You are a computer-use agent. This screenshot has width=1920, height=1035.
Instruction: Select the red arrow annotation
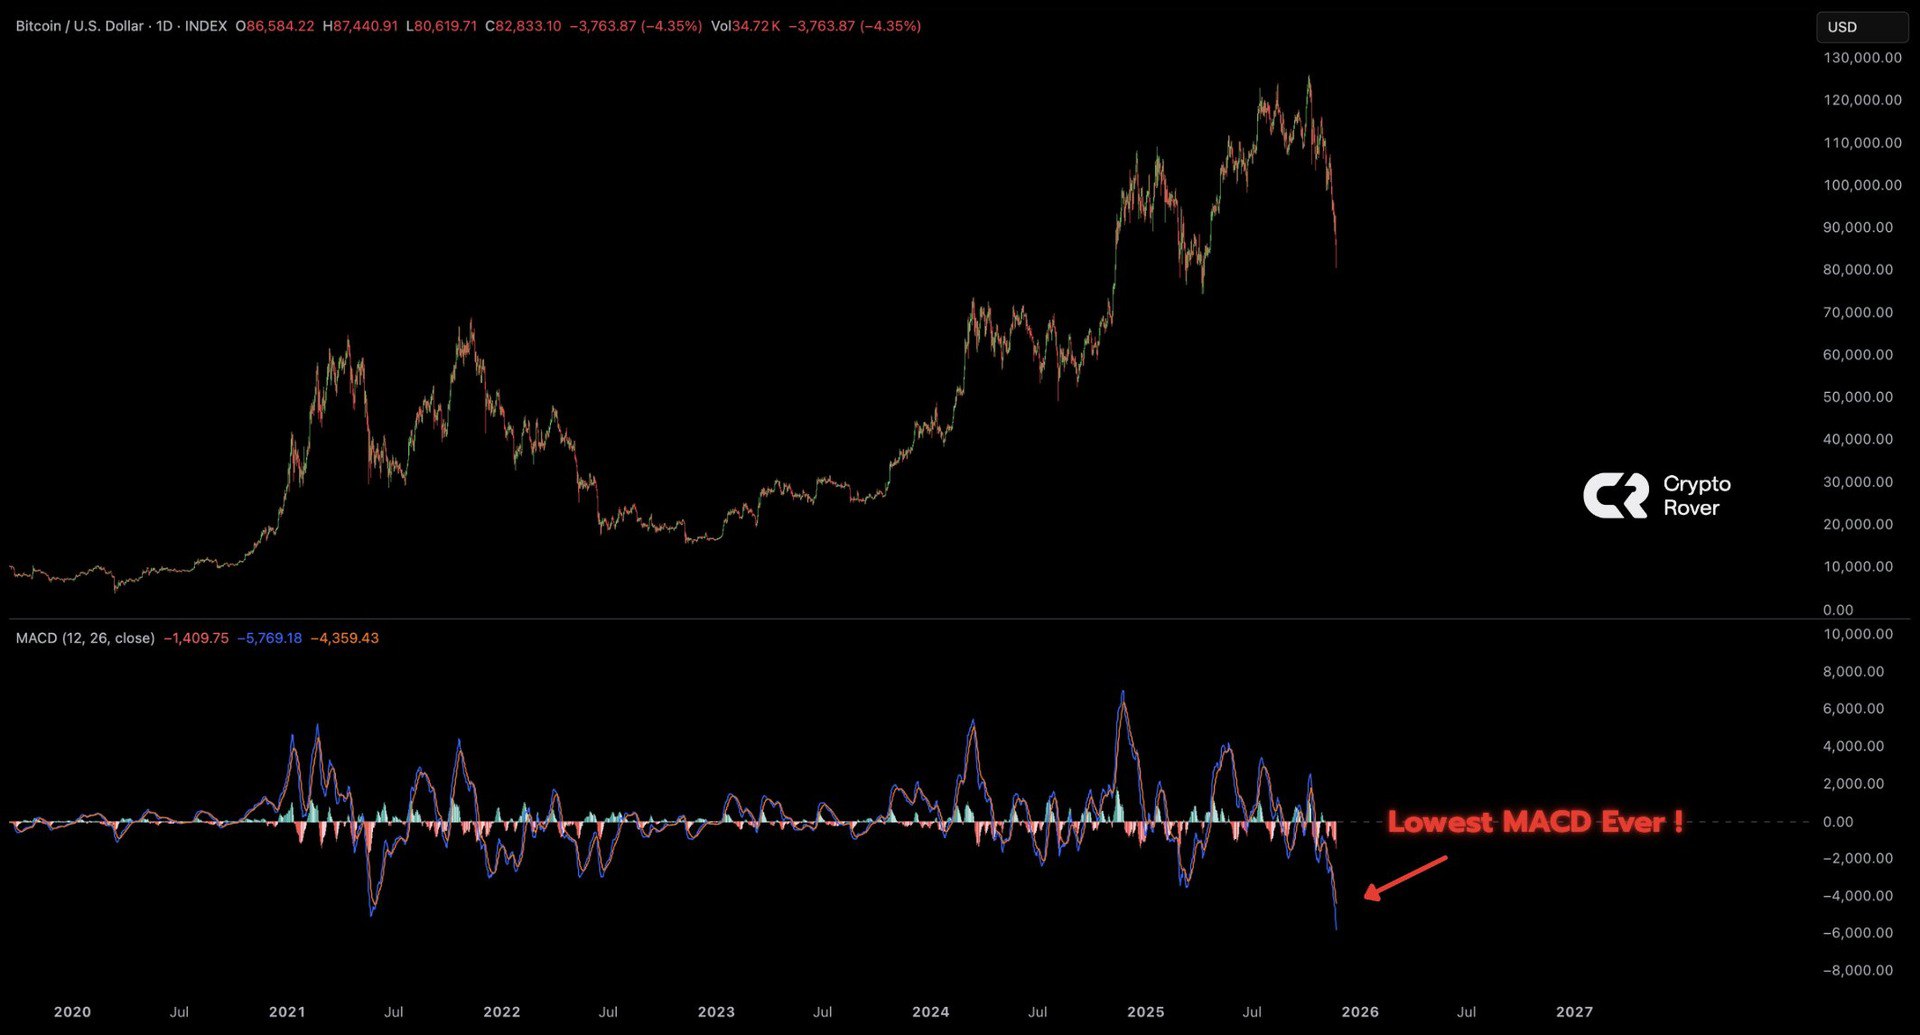coord(1405,877)
